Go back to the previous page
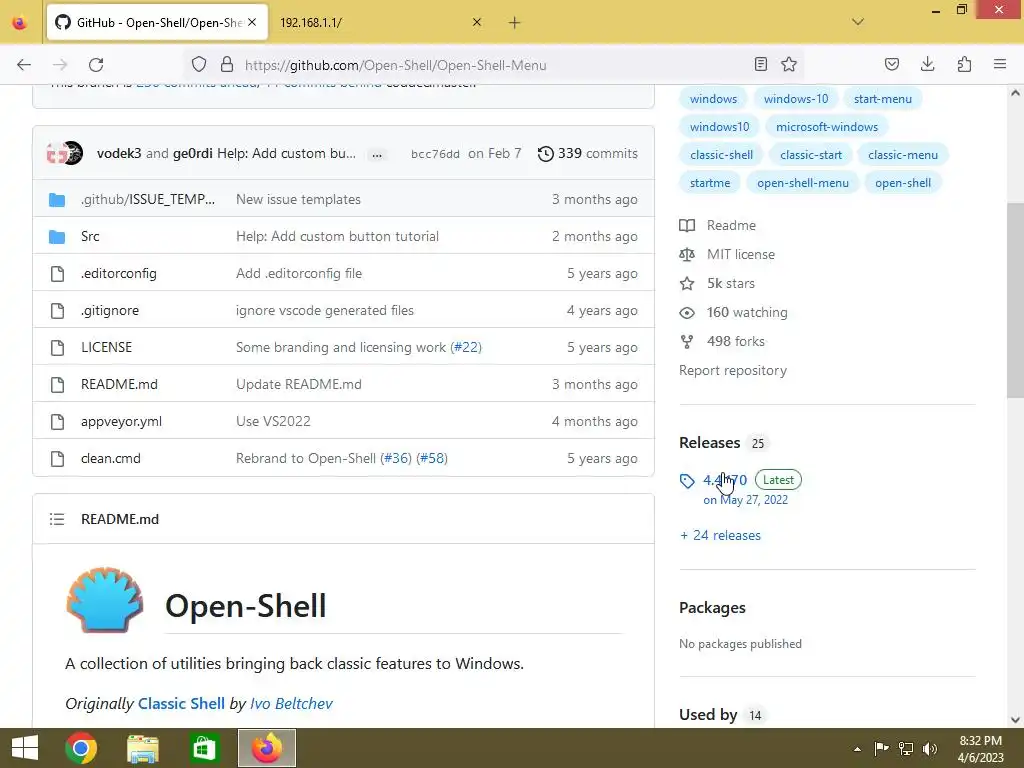 (x=24, y=65)
